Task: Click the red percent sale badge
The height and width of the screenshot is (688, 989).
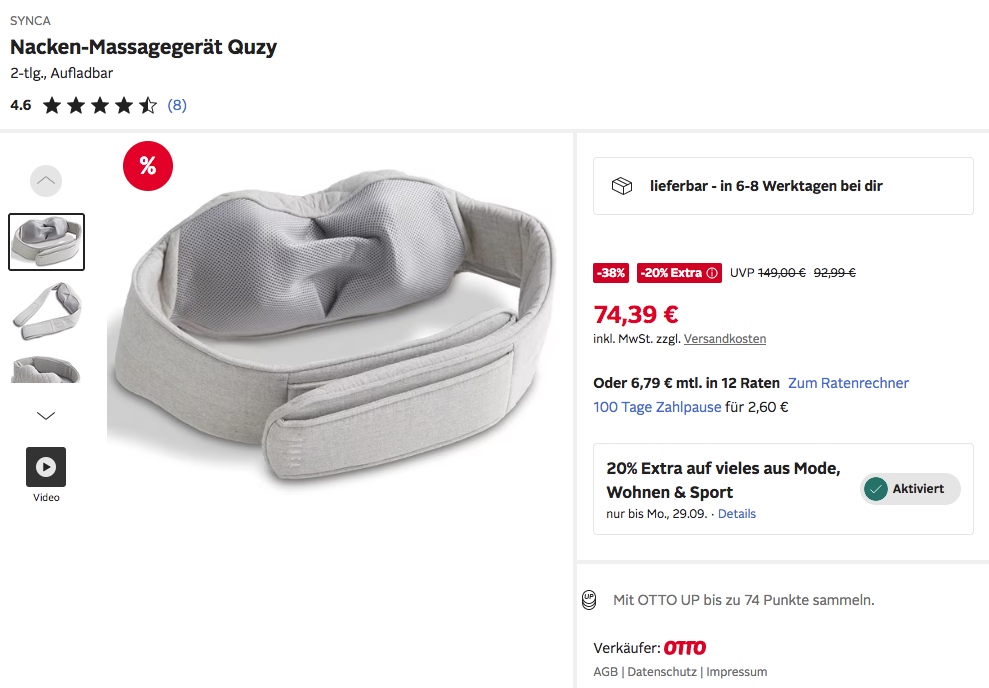Action: coord(148,166)
